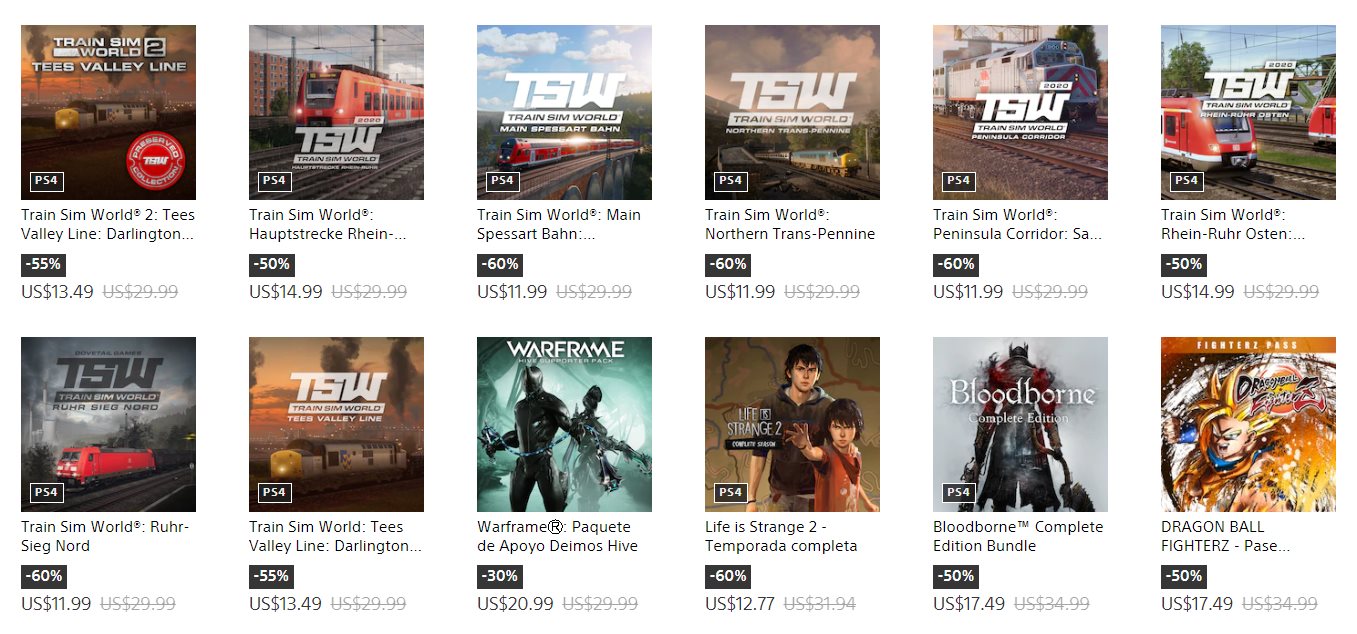Open Train Sim World: Ruhr-Sieg Nord title link
1357x634 pixels.
[x=105, y=536]
